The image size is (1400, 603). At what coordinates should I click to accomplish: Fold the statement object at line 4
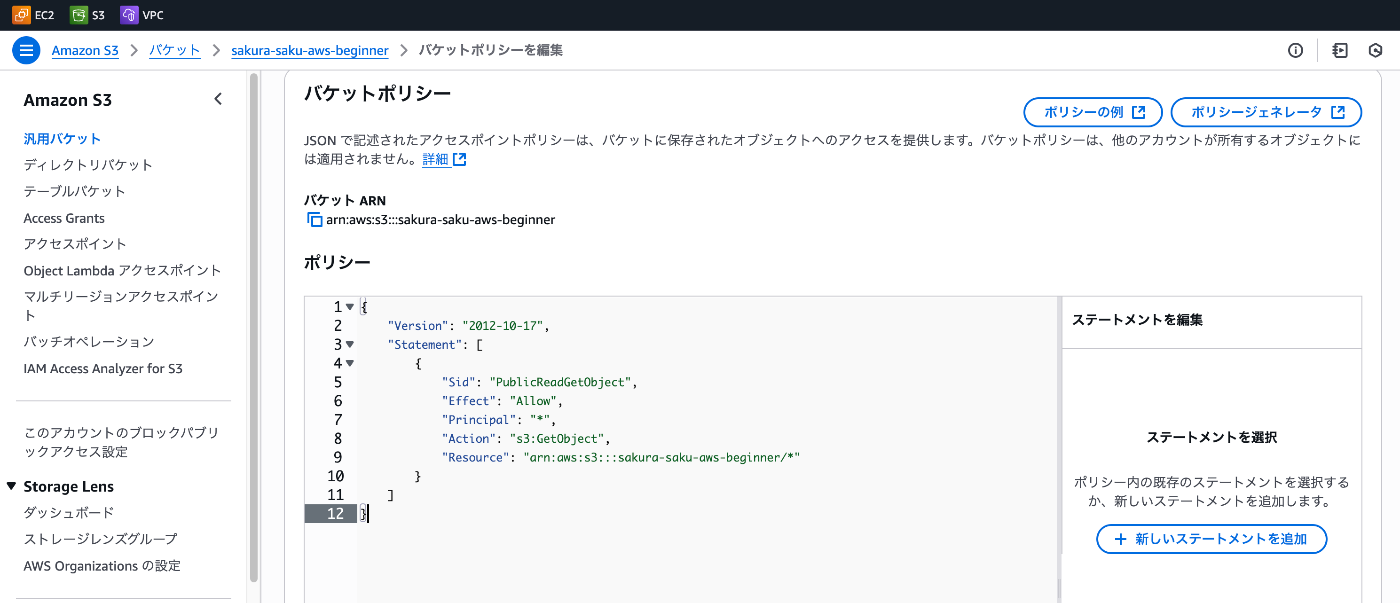tap(350, 363)
